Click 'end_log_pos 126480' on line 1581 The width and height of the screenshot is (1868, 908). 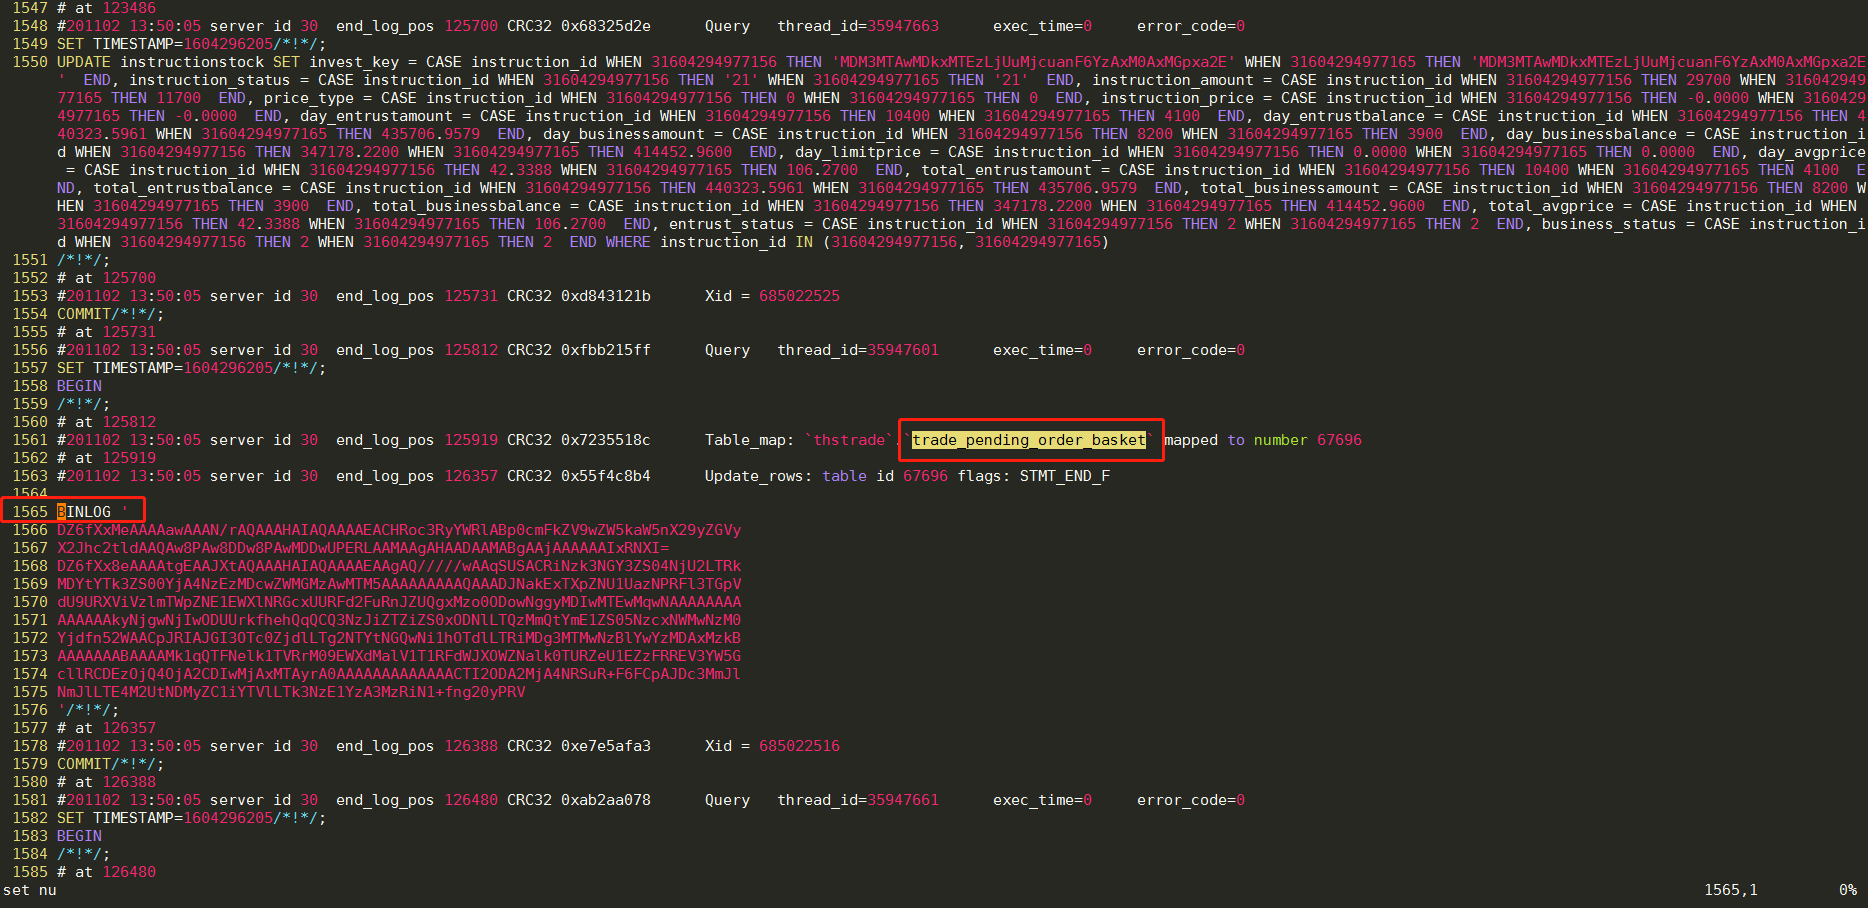416,800
